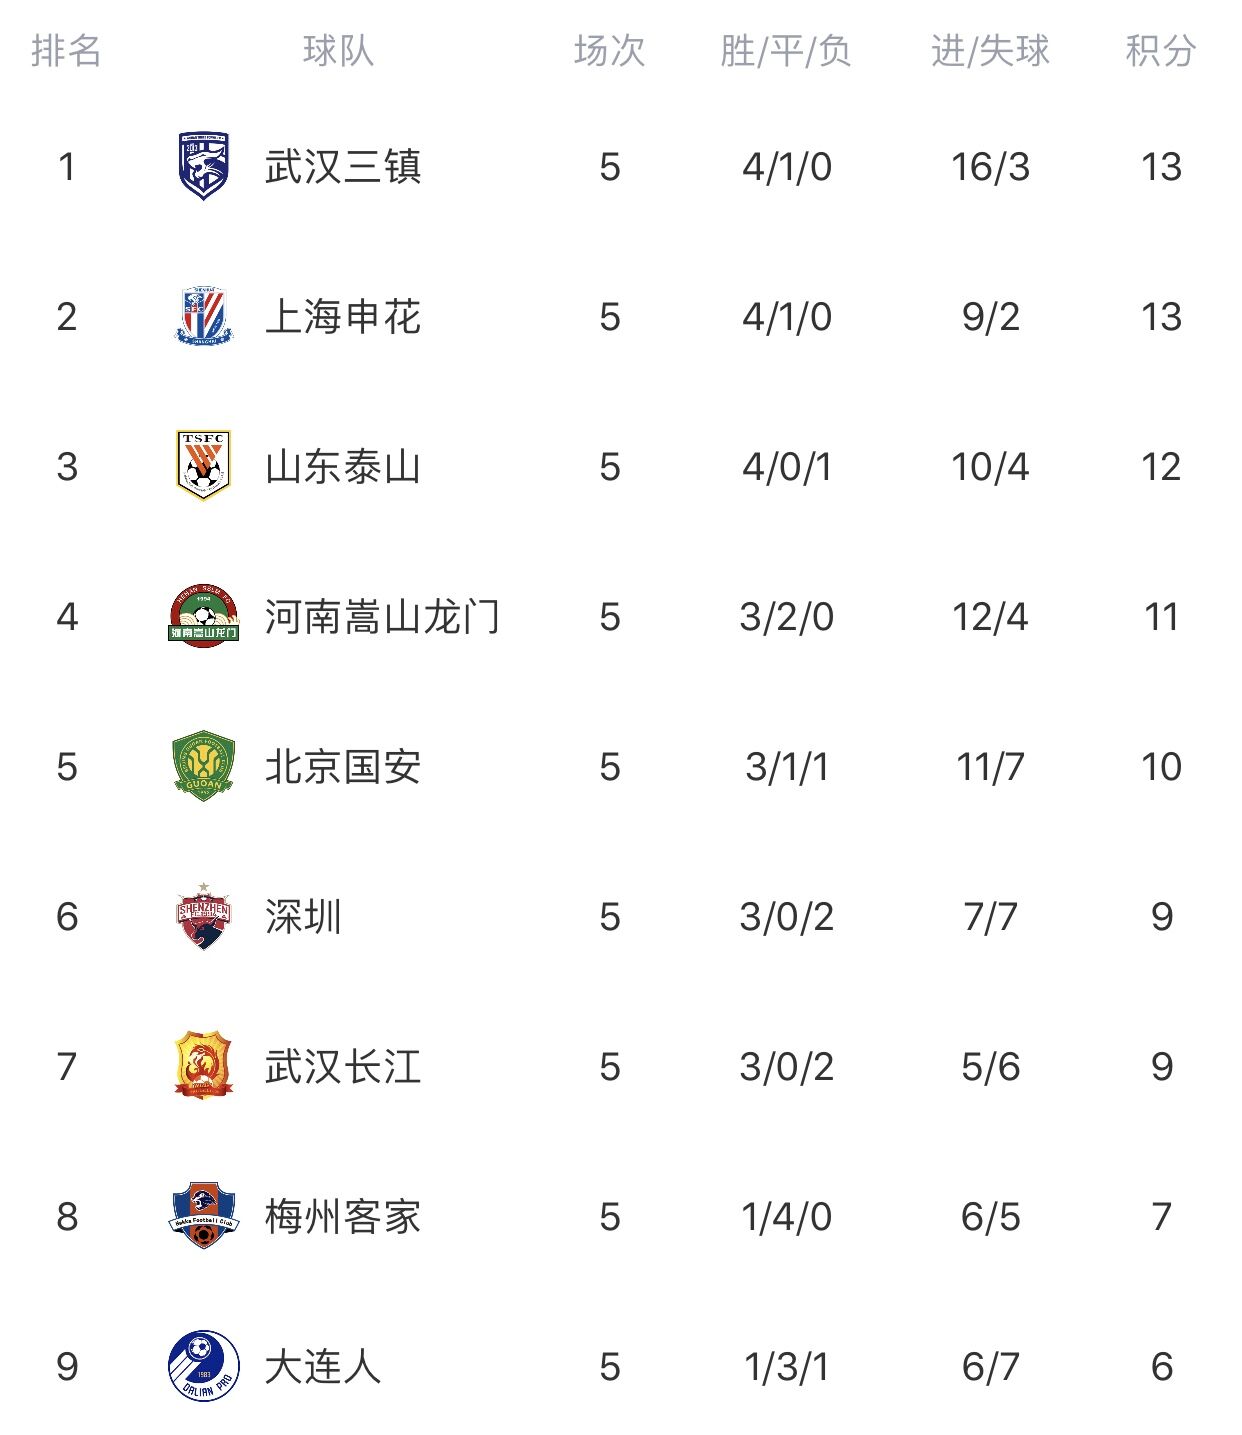This screenshot has height=1435, width=1242.
Task: Click the Shanghai Shenhua club badge
Action: 204,316
